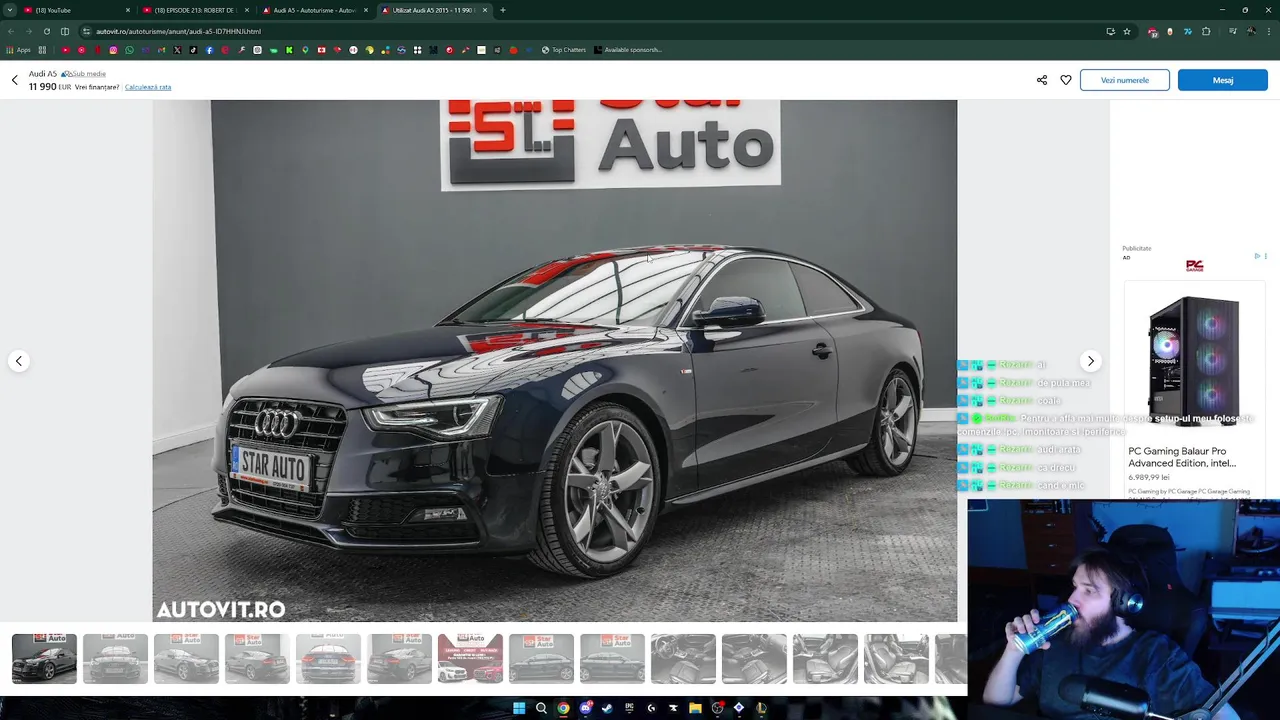This screenshot has width=1280, height=720.
Task: Open Windows taskbar search
Action: [541, 708]
